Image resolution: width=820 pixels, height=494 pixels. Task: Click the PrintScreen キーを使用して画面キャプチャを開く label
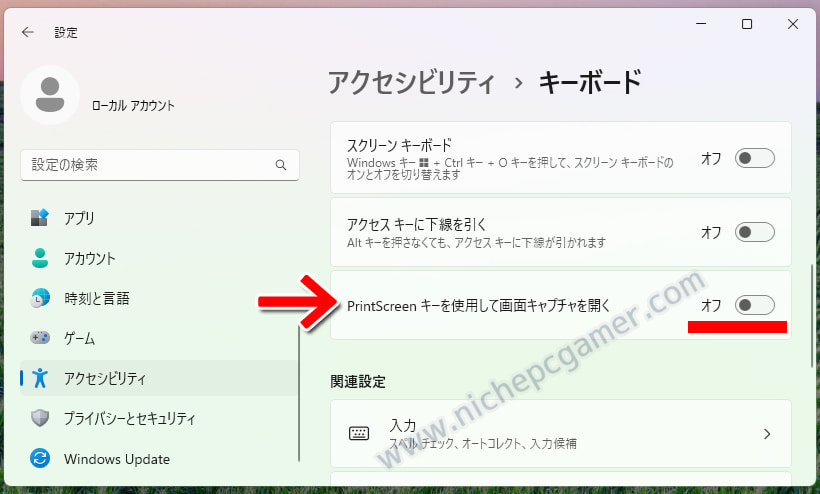pos(479,305)
